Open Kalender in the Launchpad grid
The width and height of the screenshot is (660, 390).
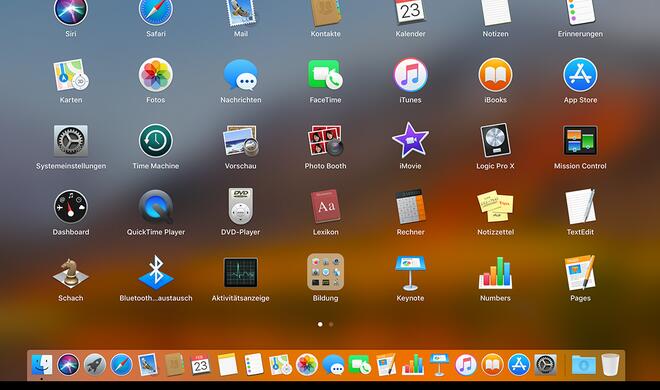point(410,12)
